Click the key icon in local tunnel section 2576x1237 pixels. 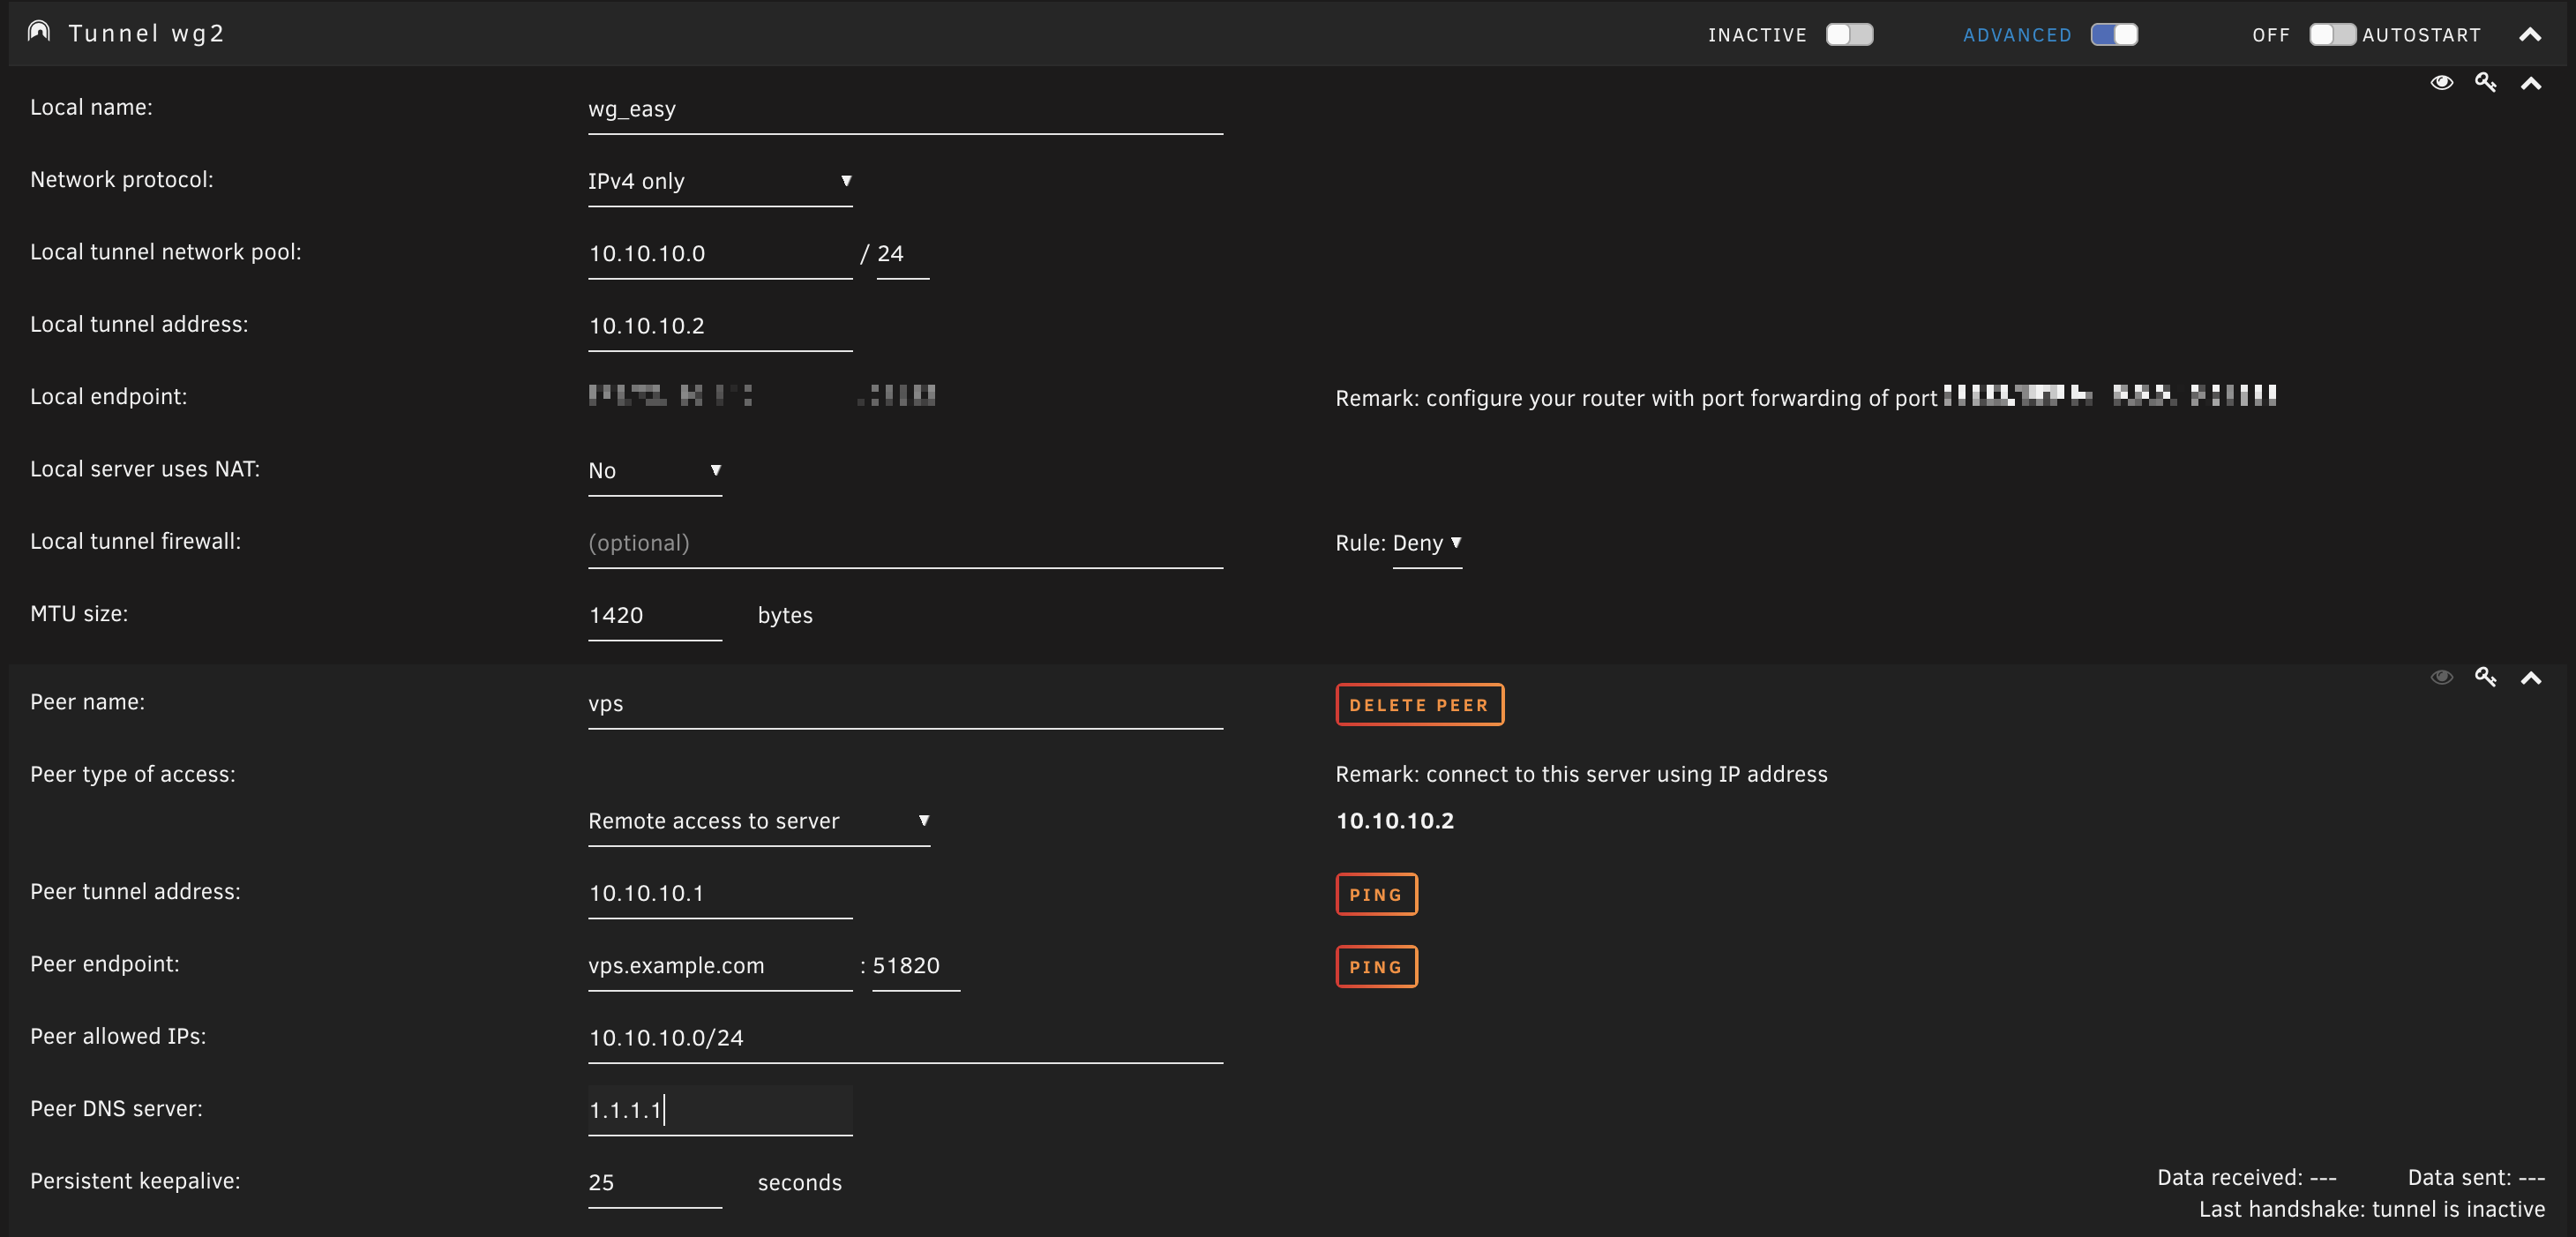(x=2485, y=83)
